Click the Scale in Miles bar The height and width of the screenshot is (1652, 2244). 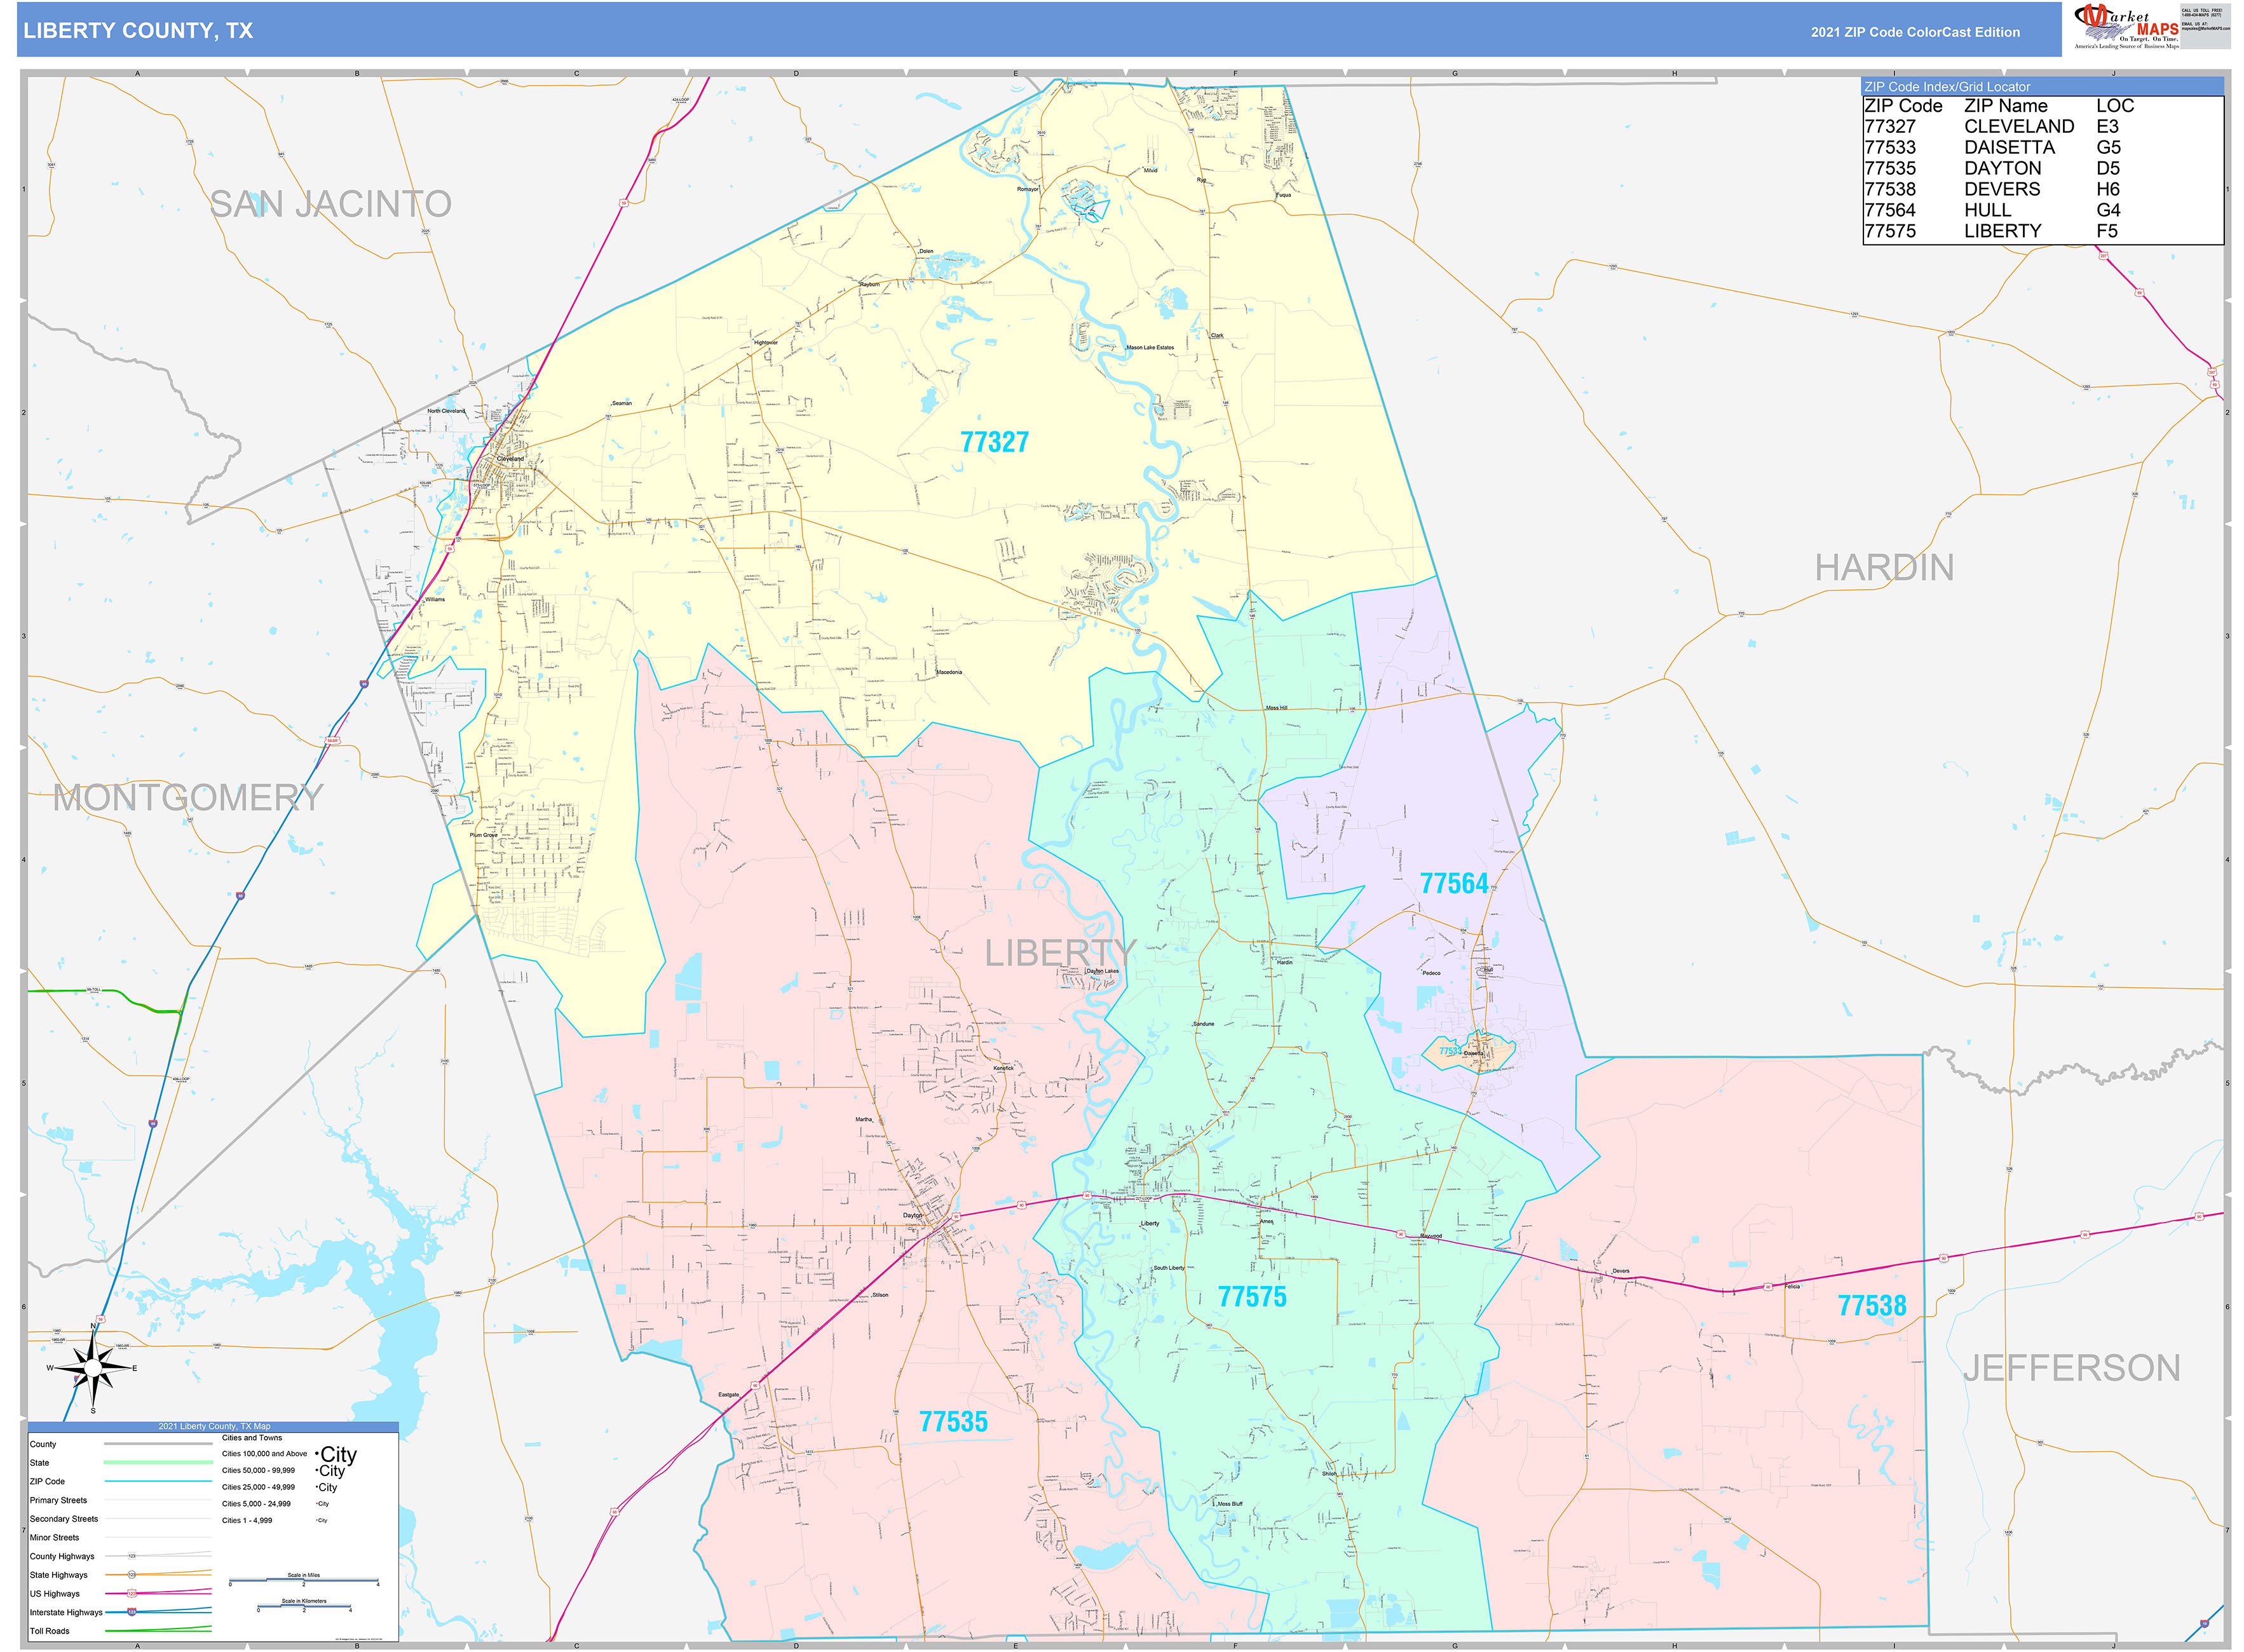(304, 1580)
